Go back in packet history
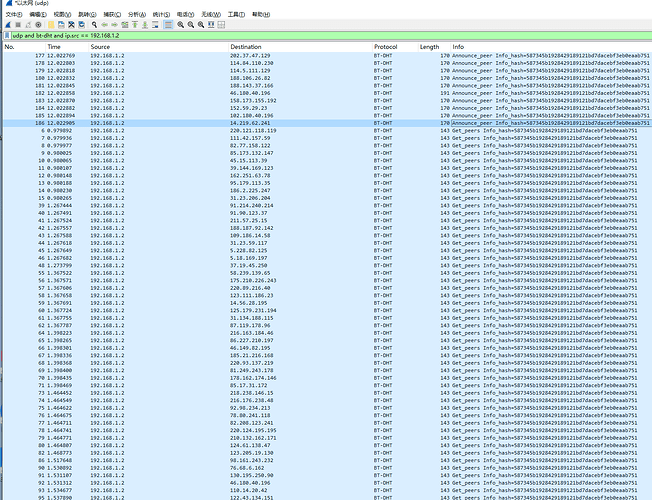This screenshot has height=500, width=652. point(104,25)
